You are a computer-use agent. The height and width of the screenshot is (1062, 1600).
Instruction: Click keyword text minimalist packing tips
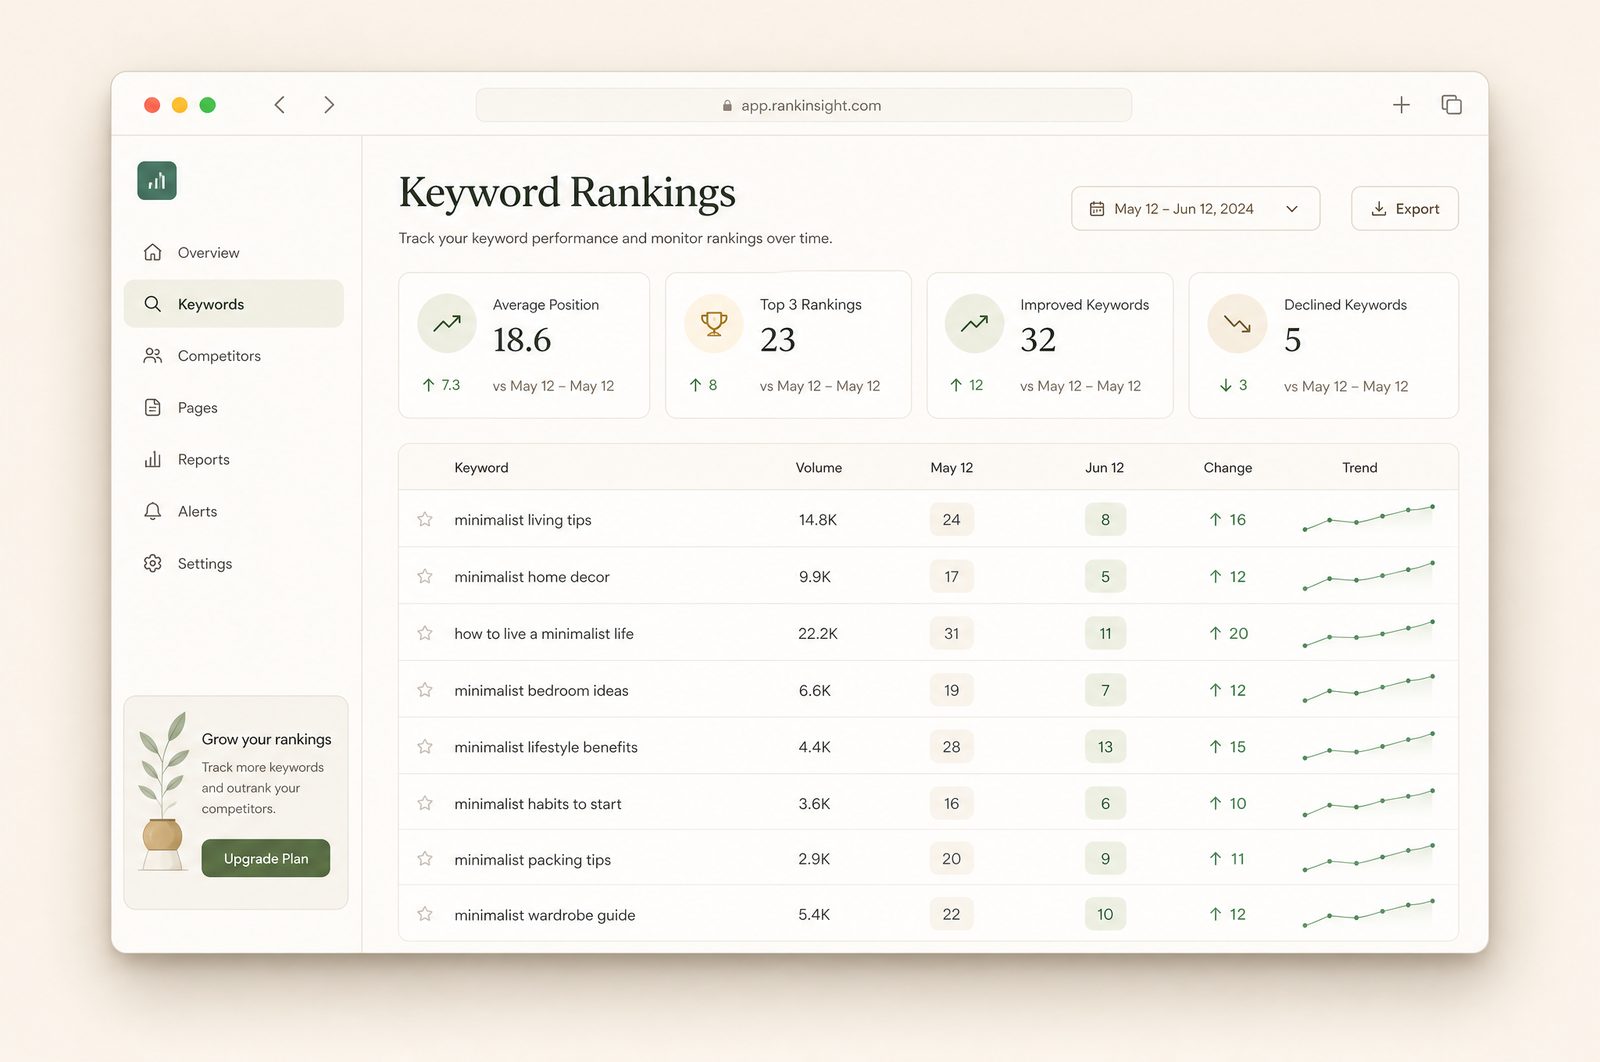pyautogui.click(x=532, y=859)
